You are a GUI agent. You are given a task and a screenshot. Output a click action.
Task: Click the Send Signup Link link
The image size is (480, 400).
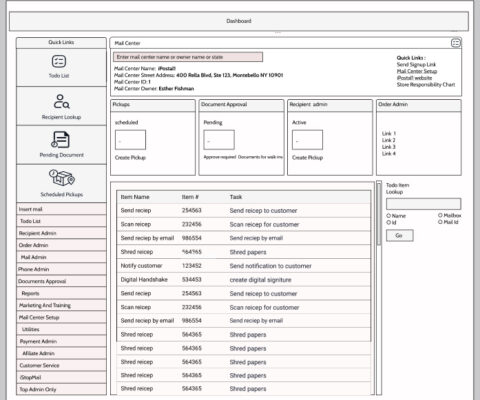[416, 65]
